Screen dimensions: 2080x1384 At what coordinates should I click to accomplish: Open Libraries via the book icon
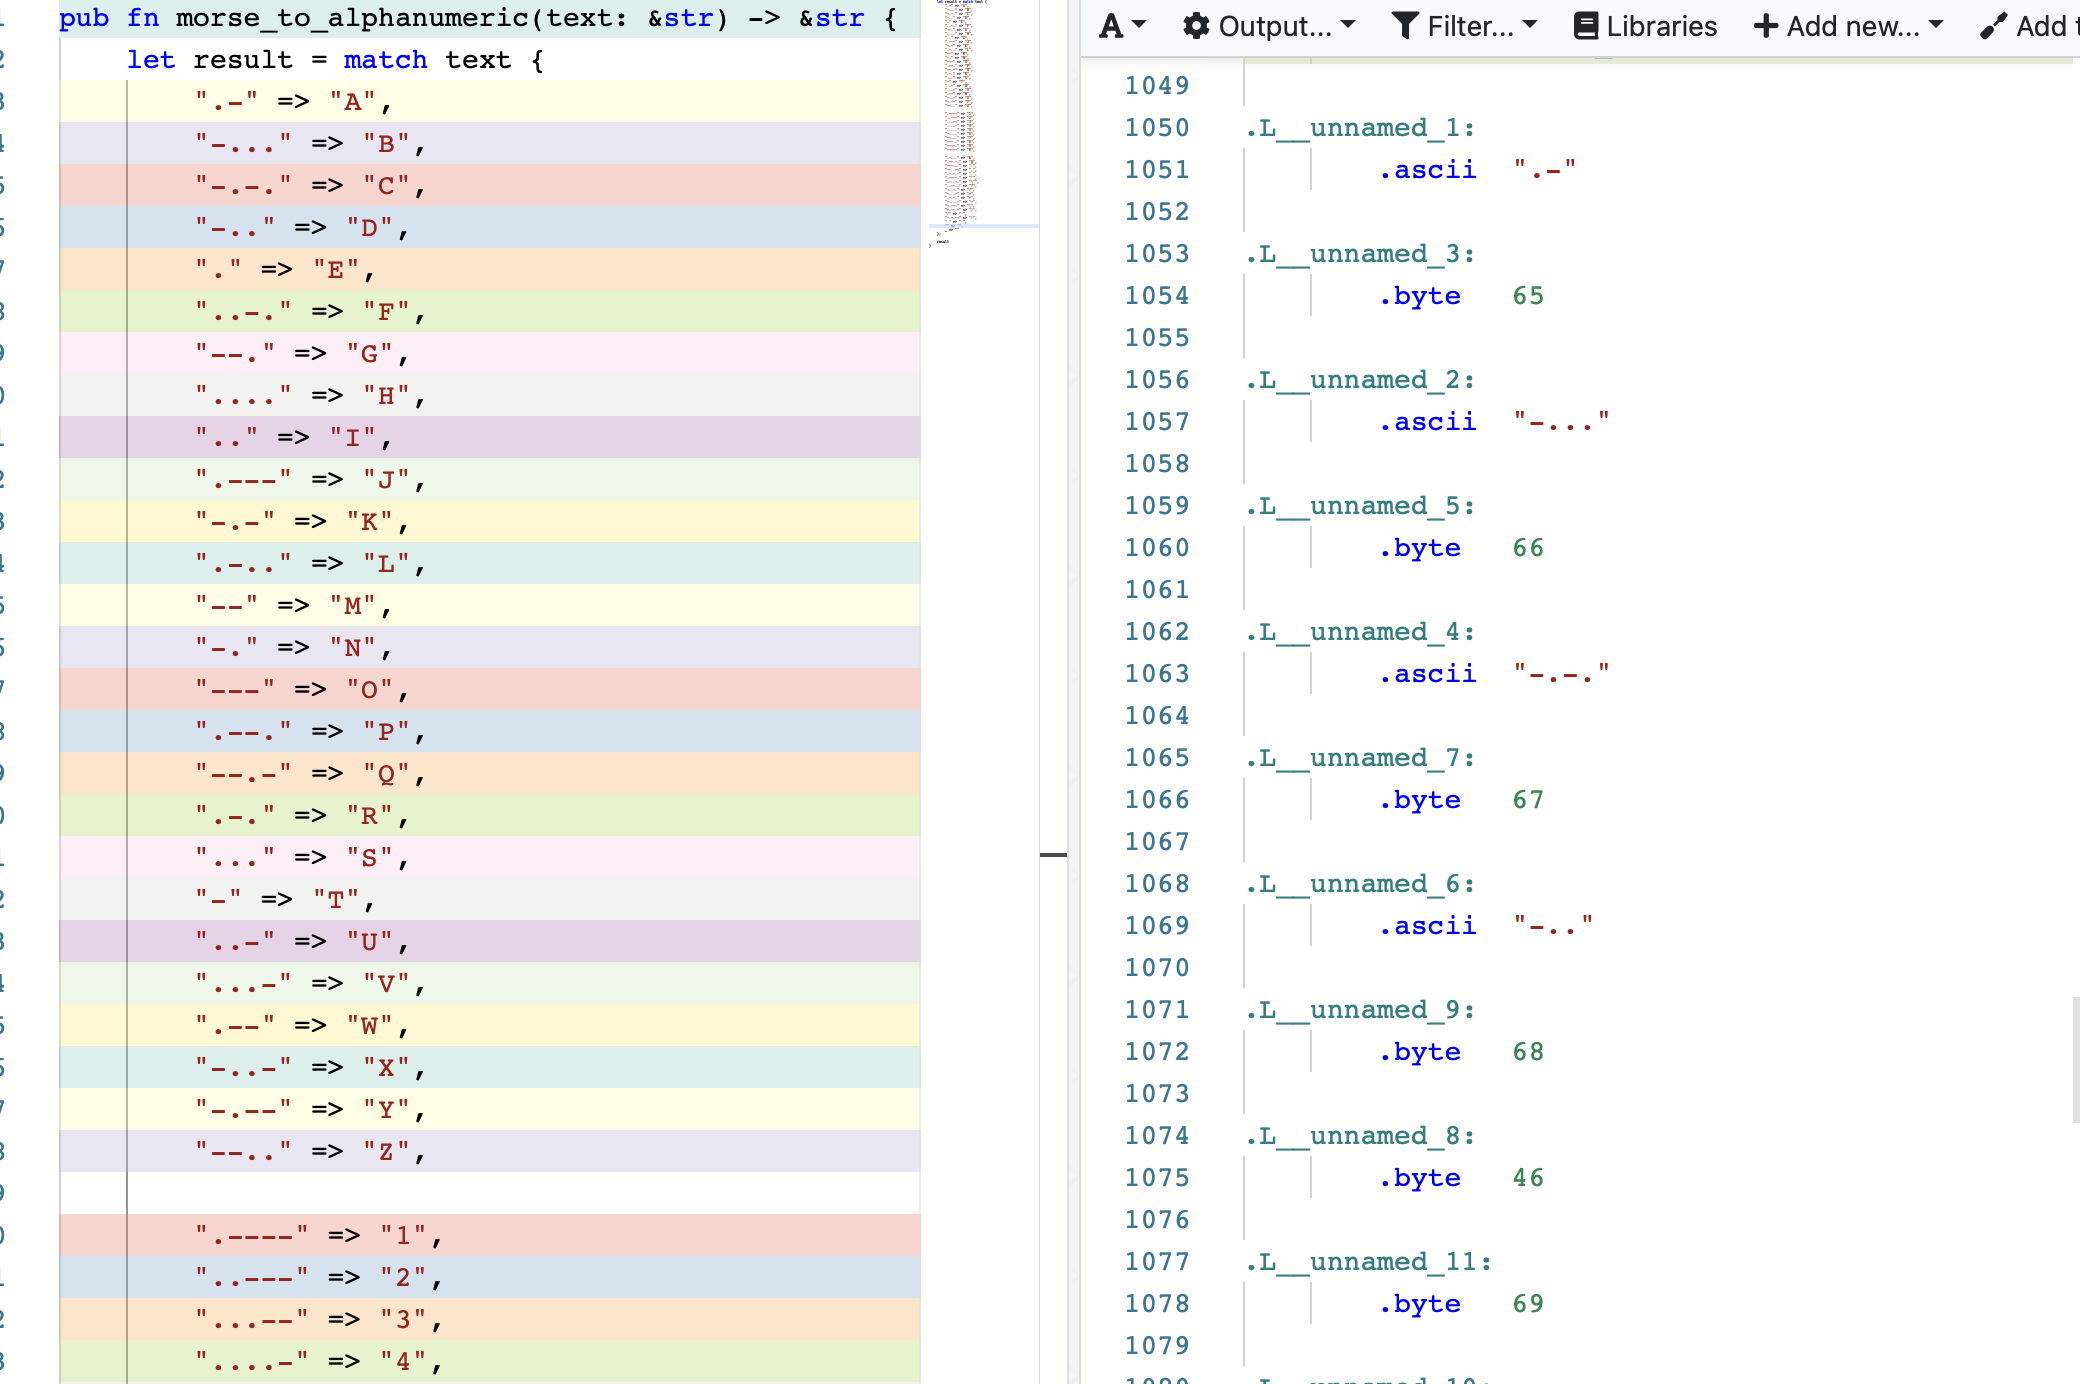click(1585, 26)
